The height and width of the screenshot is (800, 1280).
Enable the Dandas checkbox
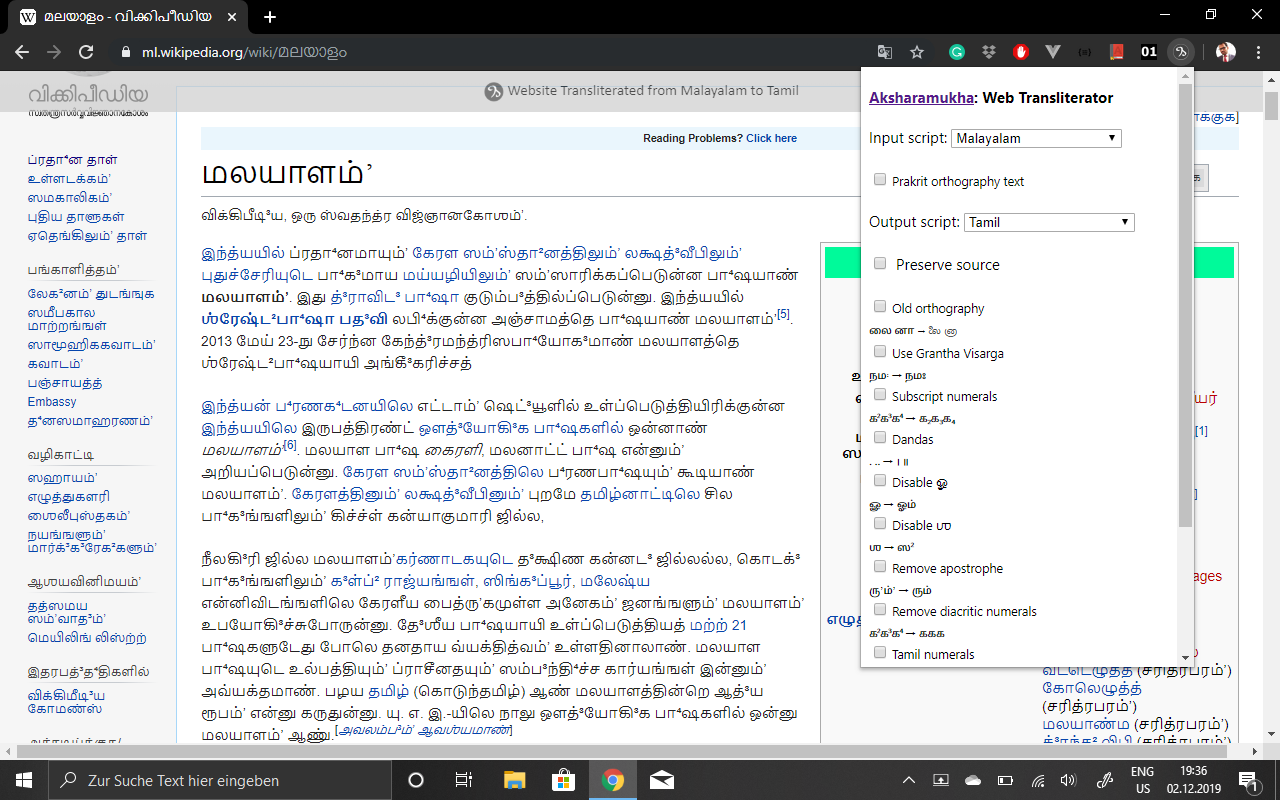pos(880,438)
